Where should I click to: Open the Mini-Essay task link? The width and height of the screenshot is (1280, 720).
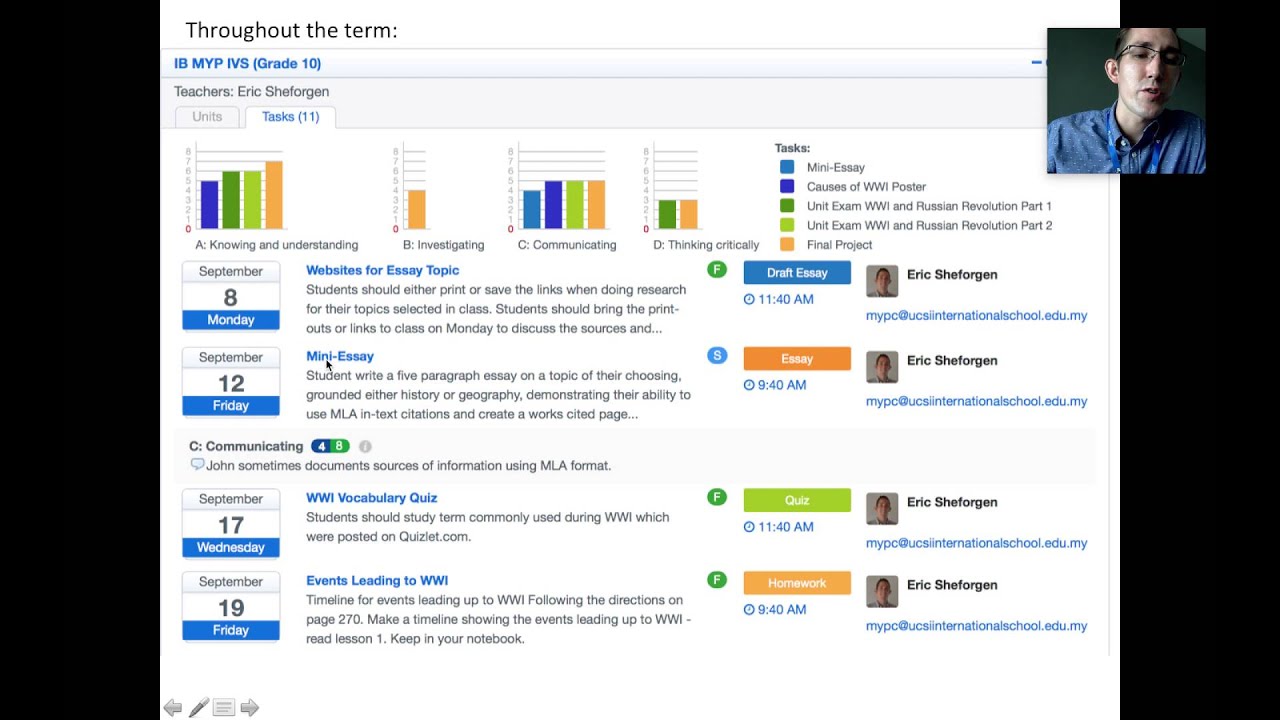click(x=340, y=356)
